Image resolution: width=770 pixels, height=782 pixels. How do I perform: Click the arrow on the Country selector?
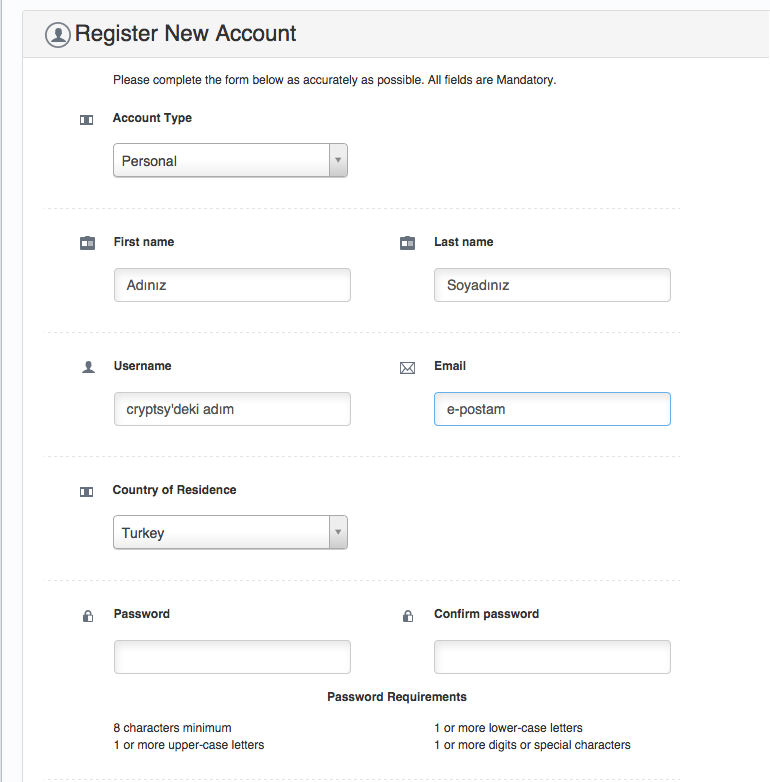(x=338, y=533)
